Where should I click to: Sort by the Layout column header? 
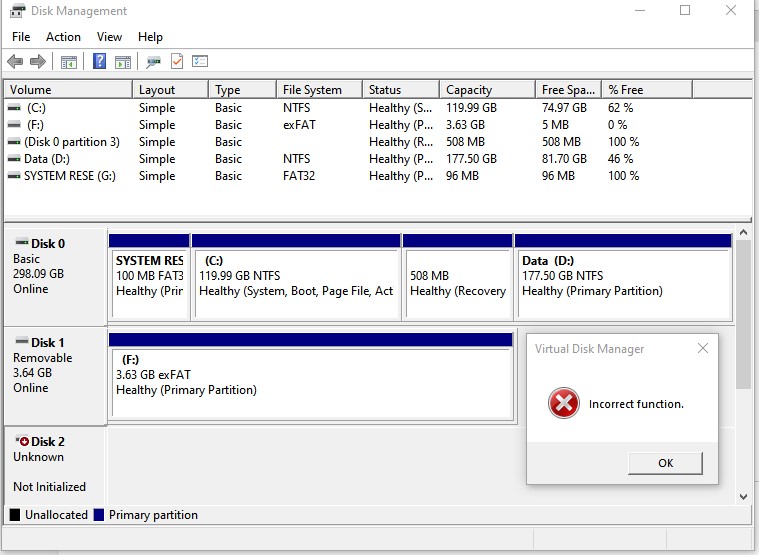[x=170, y=90]
